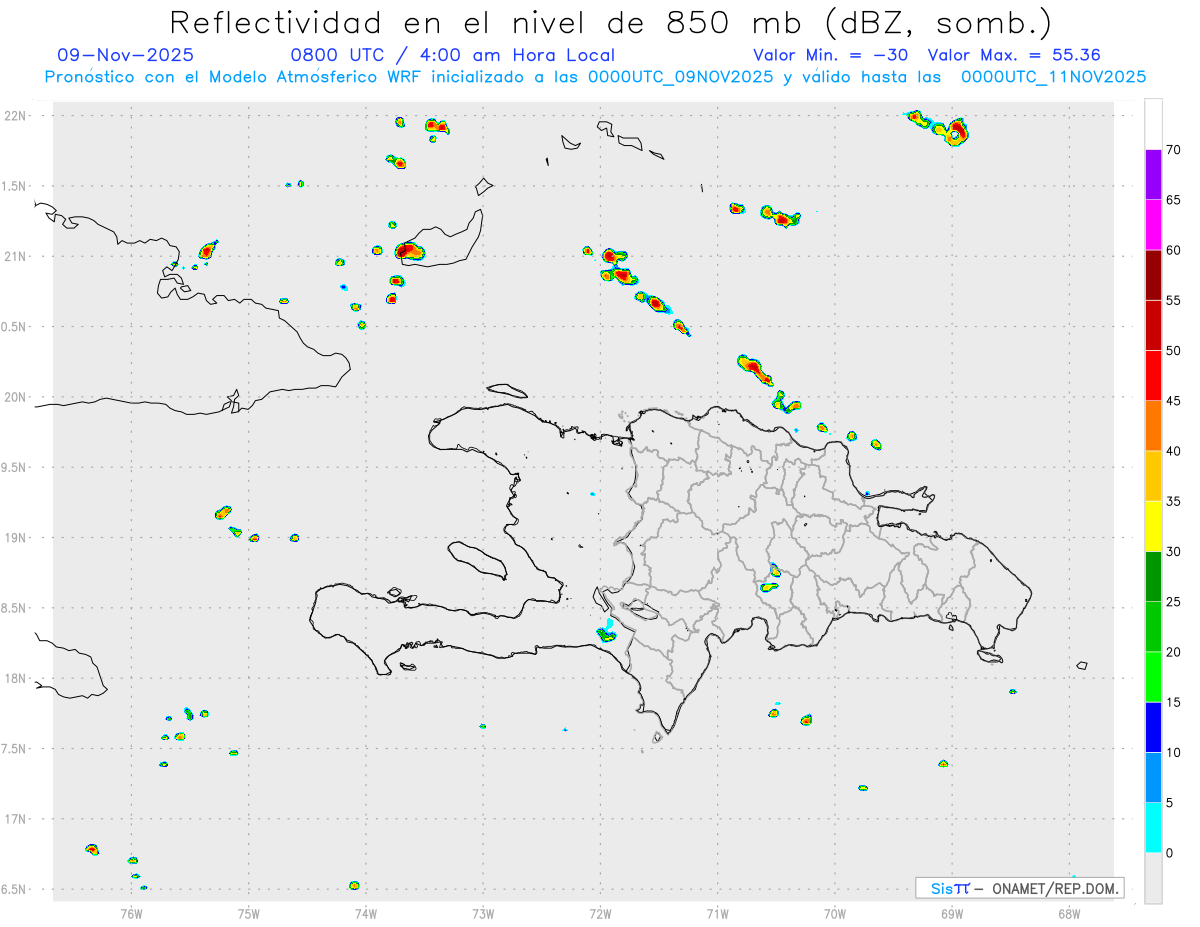Image resolution: width=1200 pixels, height=927 pixels.
Task: Click the '73W' longitude axis label
Action: coord(483,914)
